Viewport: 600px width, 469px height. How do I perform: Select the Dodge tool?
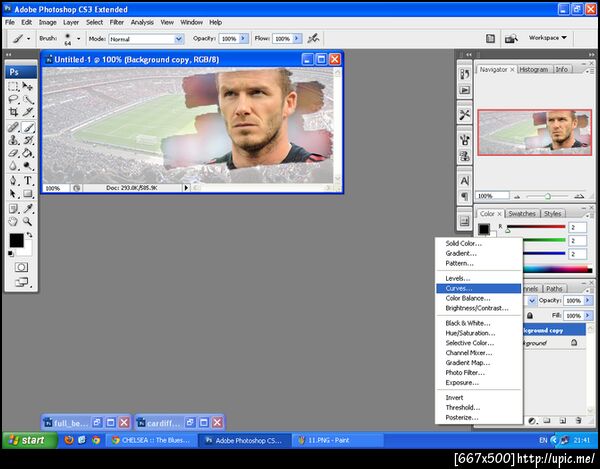(x=28, y=166)
